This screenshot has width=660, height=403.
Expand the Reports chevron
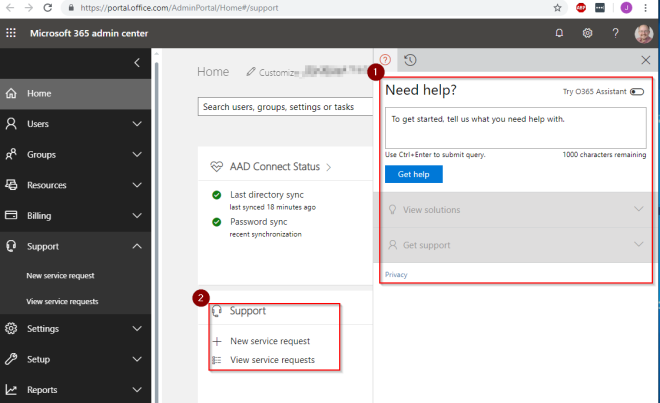click(137, 390)
